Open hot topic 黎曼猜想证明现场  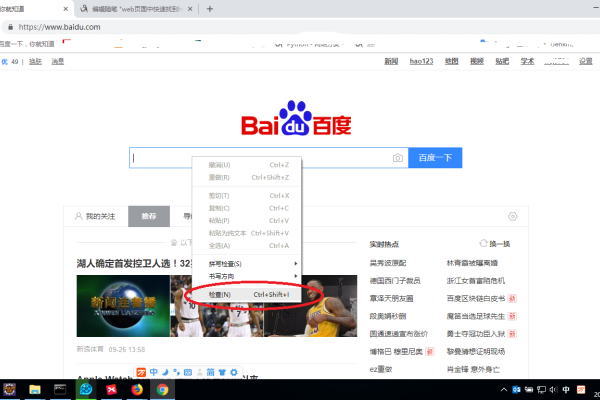[x=476, y=351]
